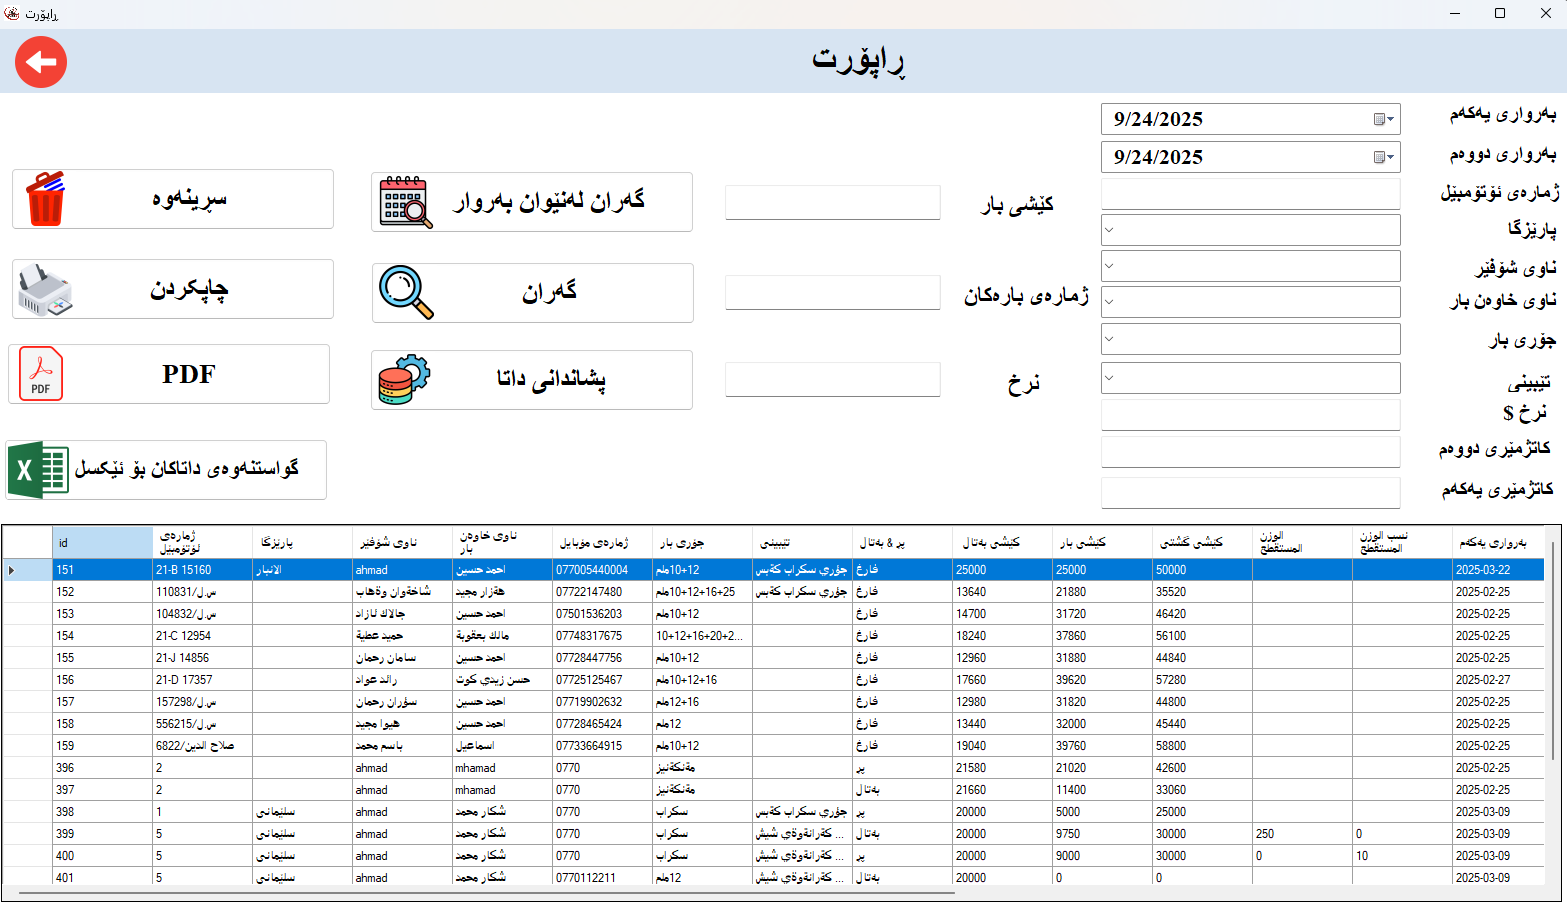Click the نرخ $ input field
The image size is (1567, 907).
click(x=1250, y=415)
